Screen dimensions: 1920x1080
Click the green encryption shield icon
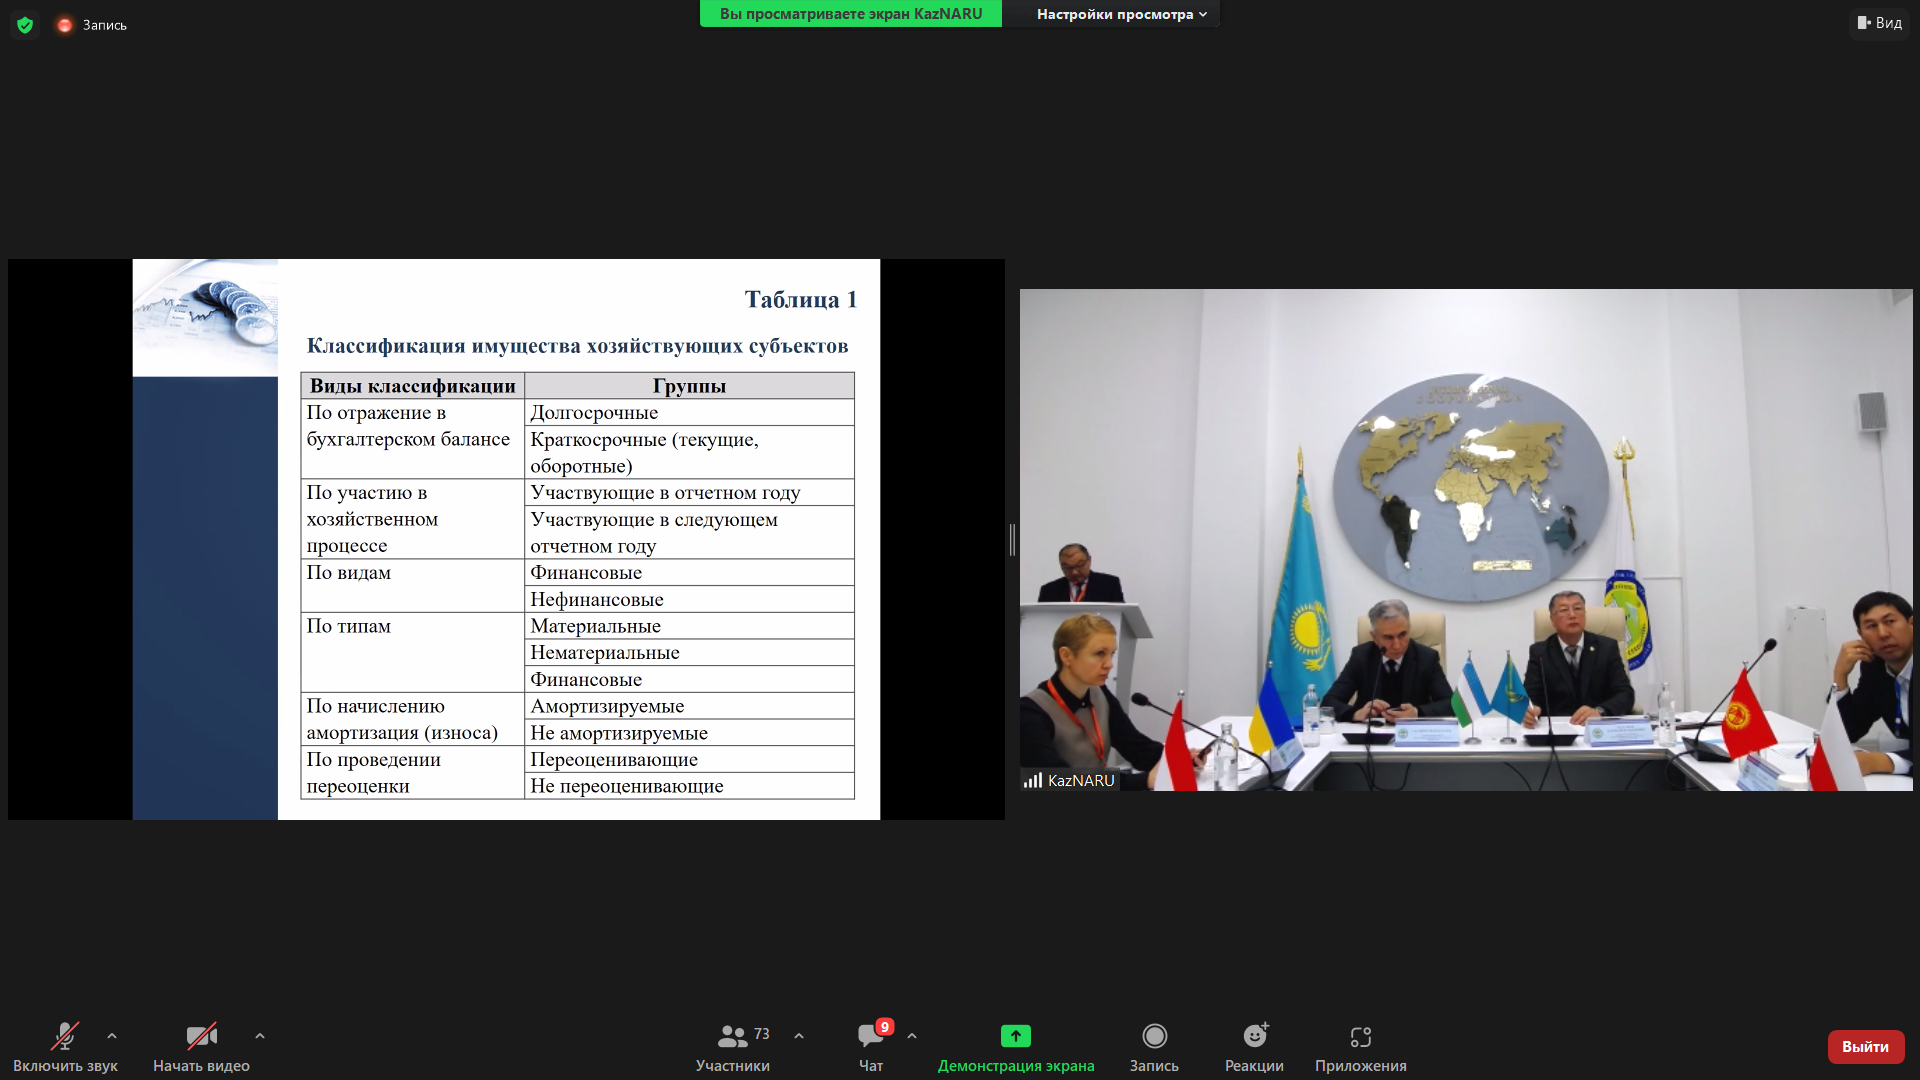click(x=25, y=25)
